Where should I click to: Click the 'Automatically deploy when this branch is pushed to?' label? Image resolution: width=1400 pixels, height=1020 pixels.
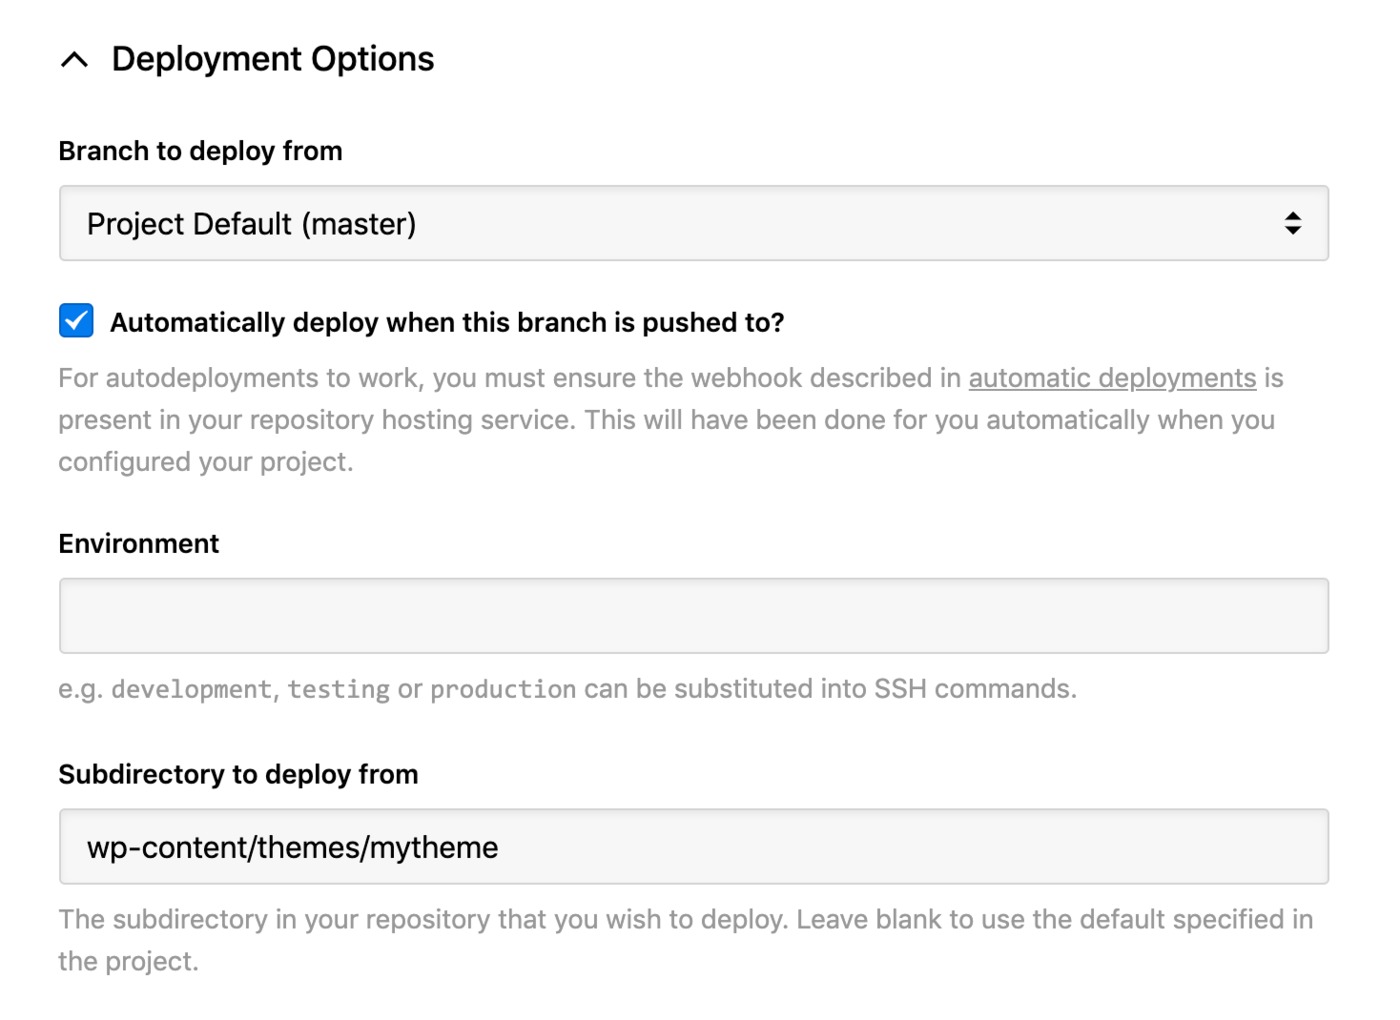pyautogui.click(x=447, y=322)
